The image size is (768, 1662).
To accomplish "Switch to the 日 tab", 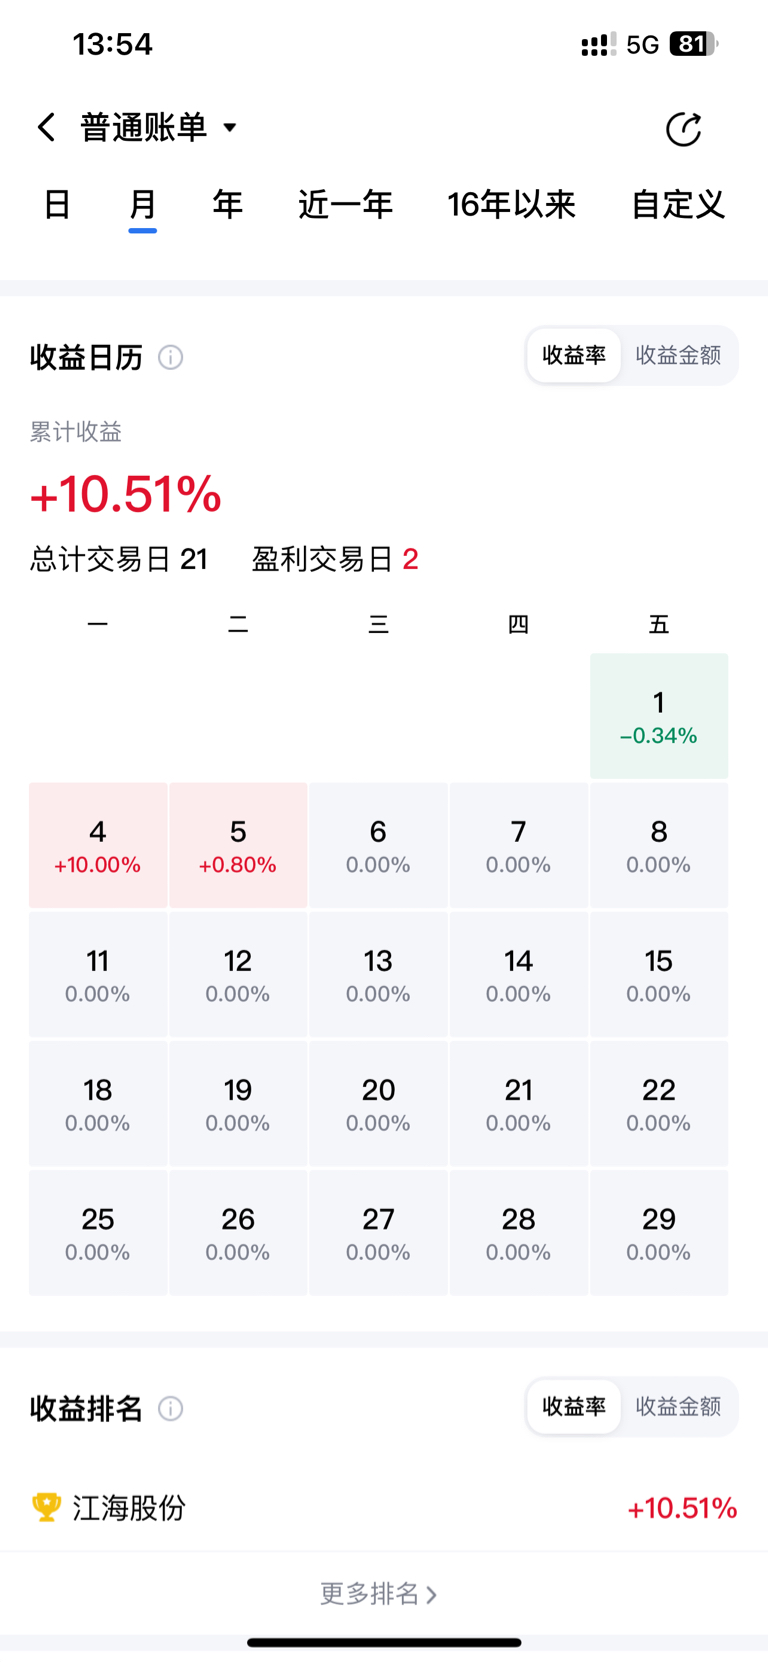I will [x=57, y=204].
